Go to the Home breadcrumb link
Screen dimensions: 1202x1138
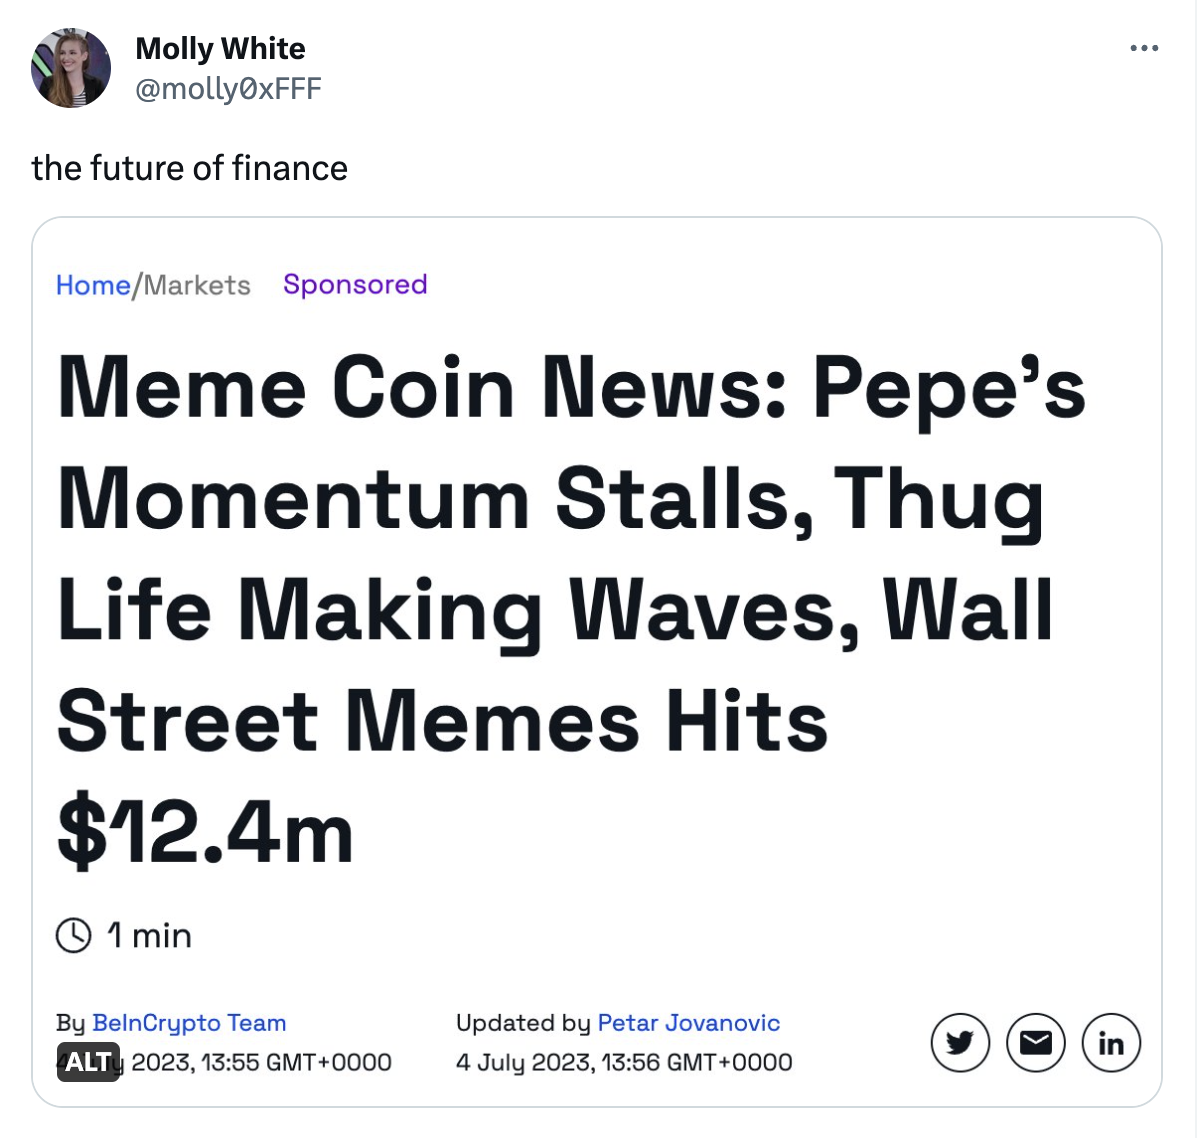(x=93, y=285)
